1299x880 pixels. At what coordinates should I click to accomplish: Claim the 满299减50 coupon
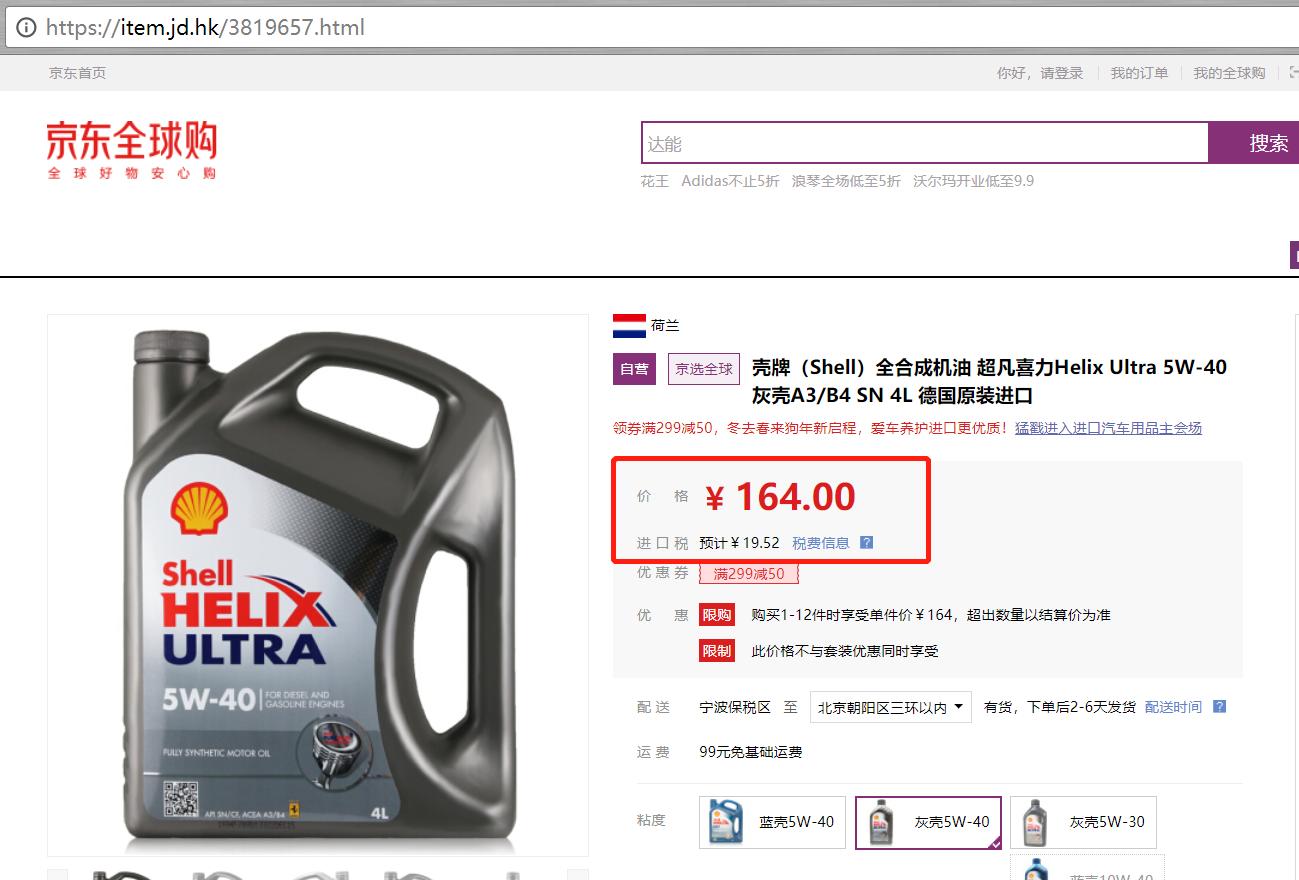coord(749,574)
